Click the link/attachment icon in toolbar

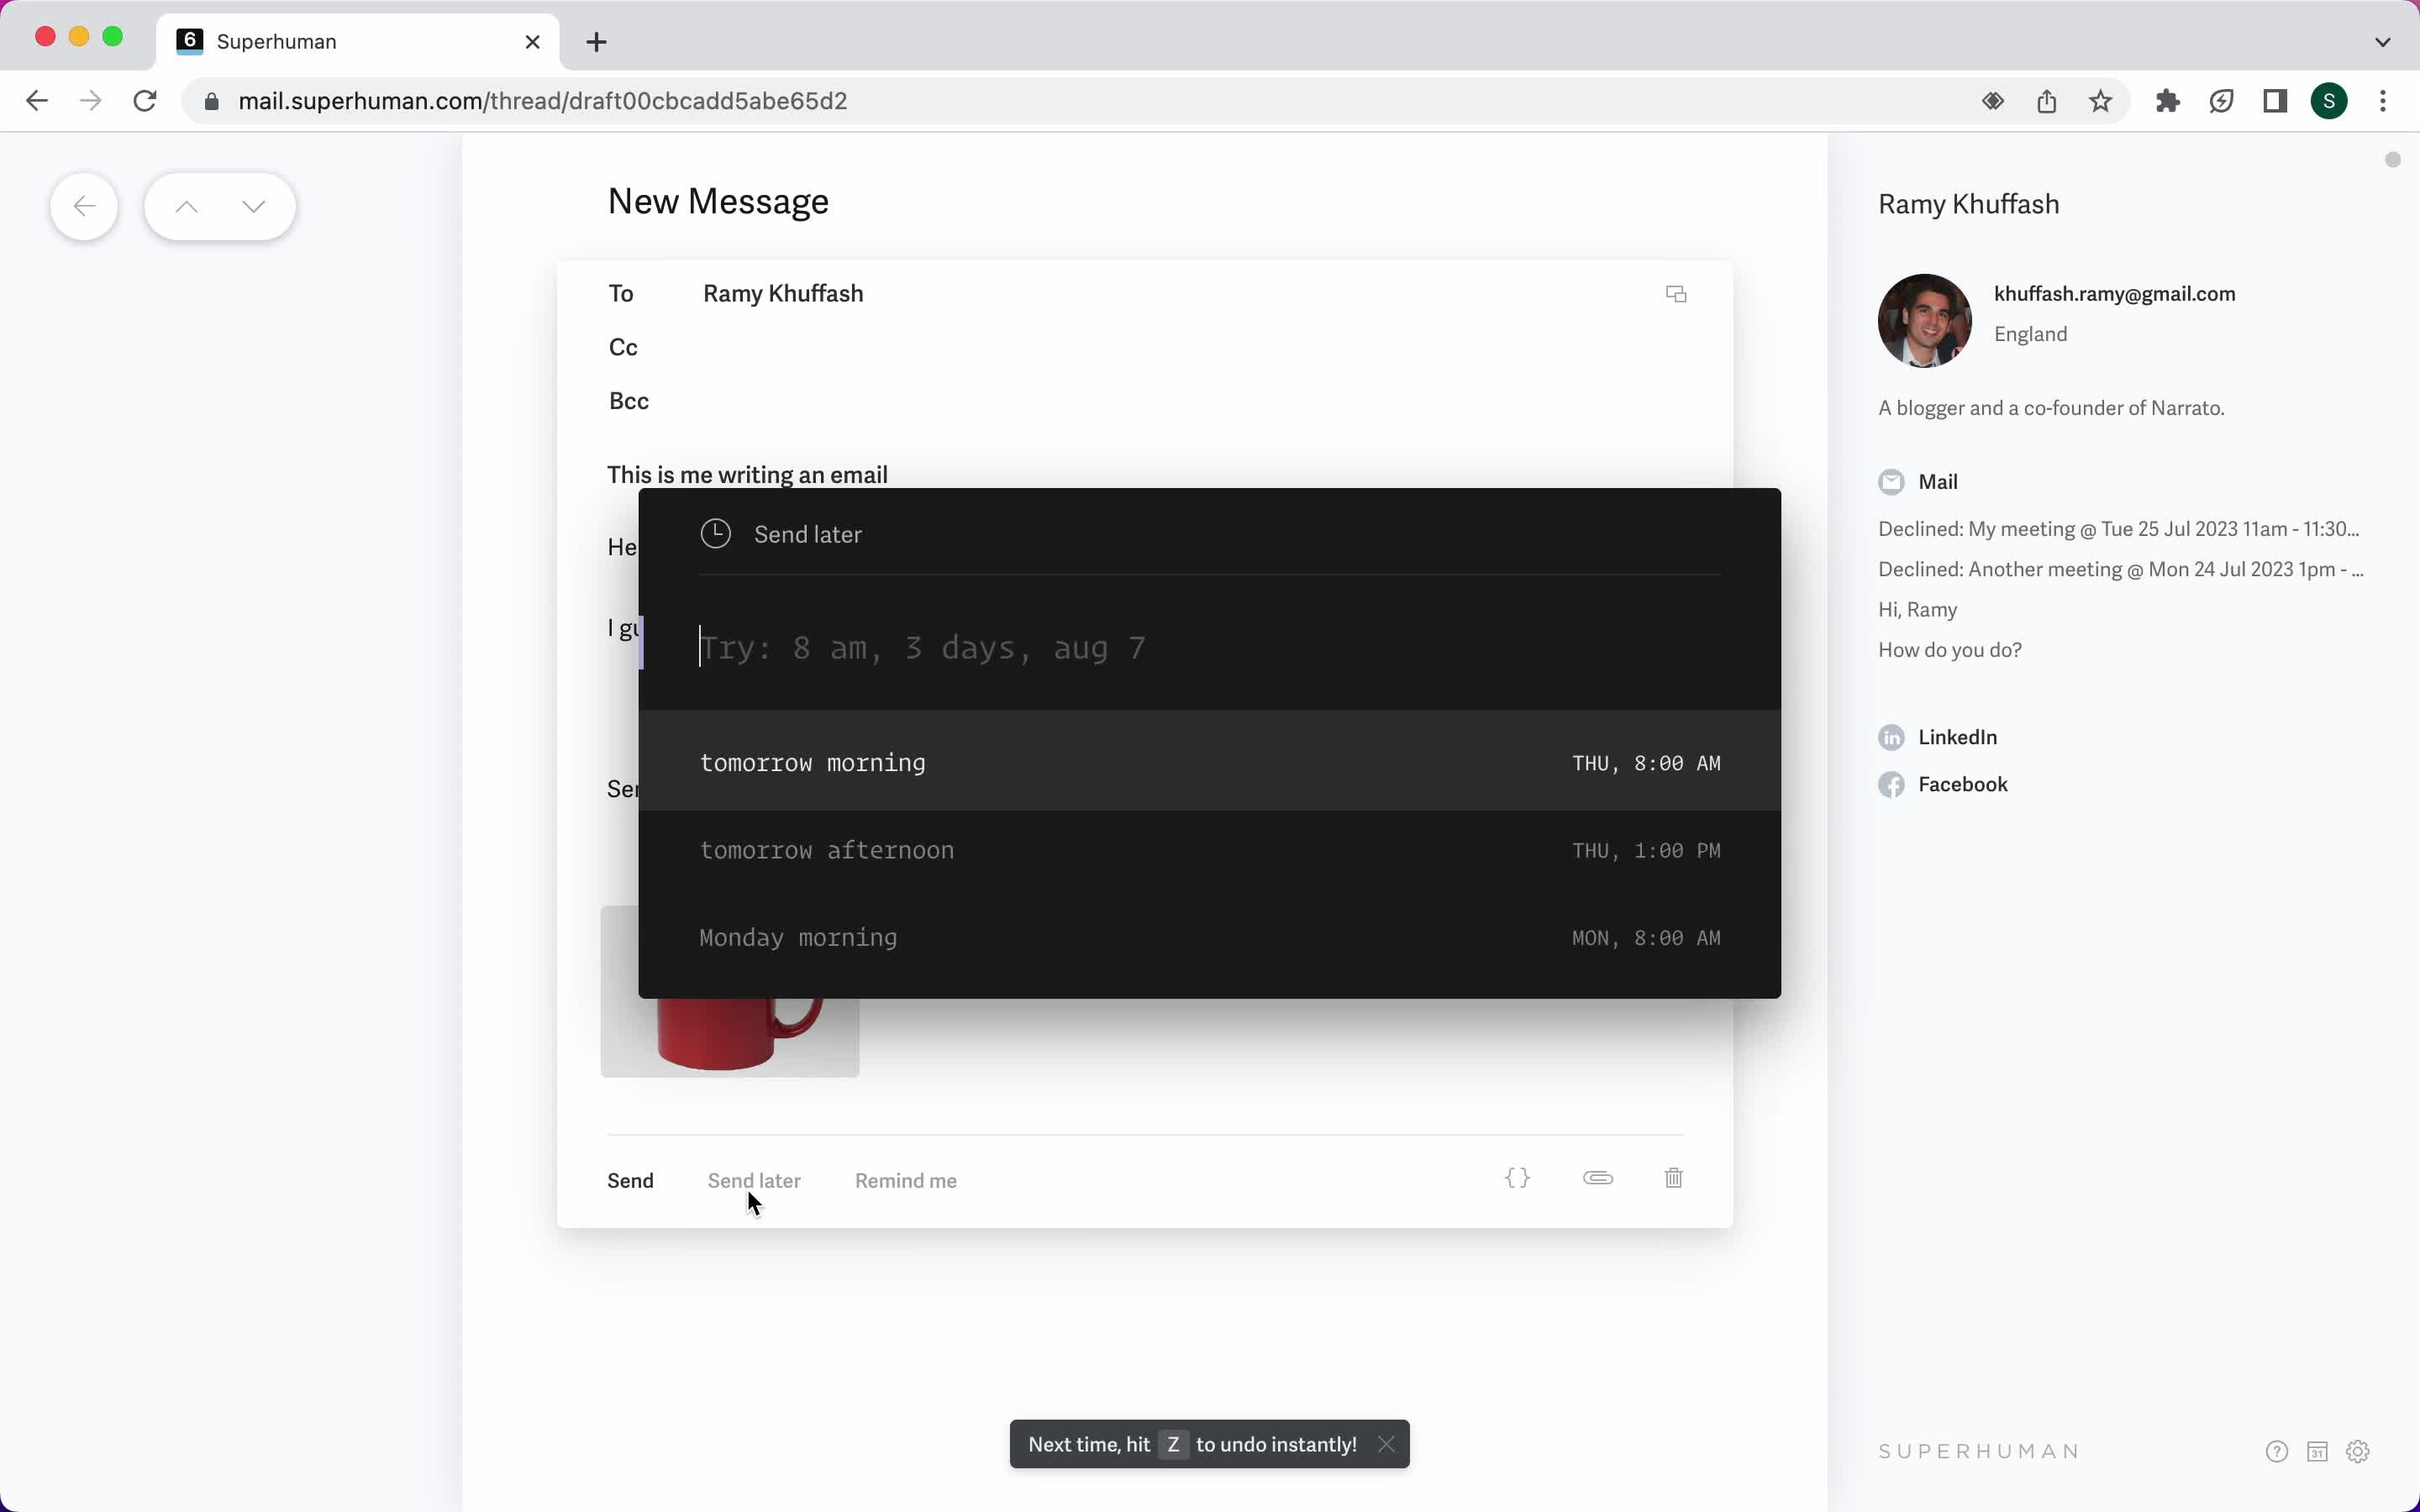tap(1596, 1179)
